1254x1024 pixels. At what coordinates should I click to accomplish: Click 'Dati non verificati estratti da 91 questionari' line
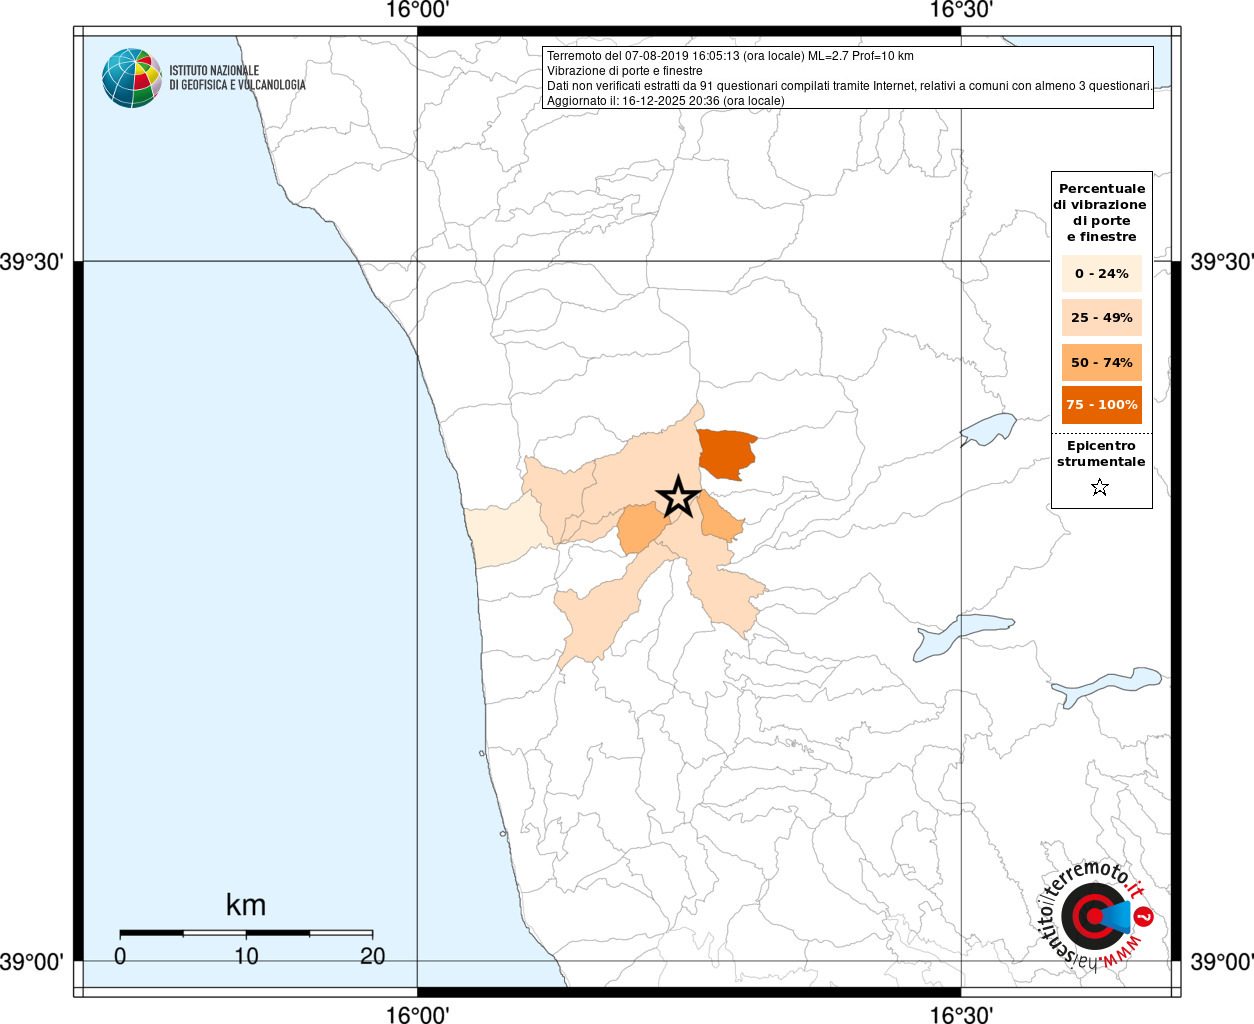point(849,86)
